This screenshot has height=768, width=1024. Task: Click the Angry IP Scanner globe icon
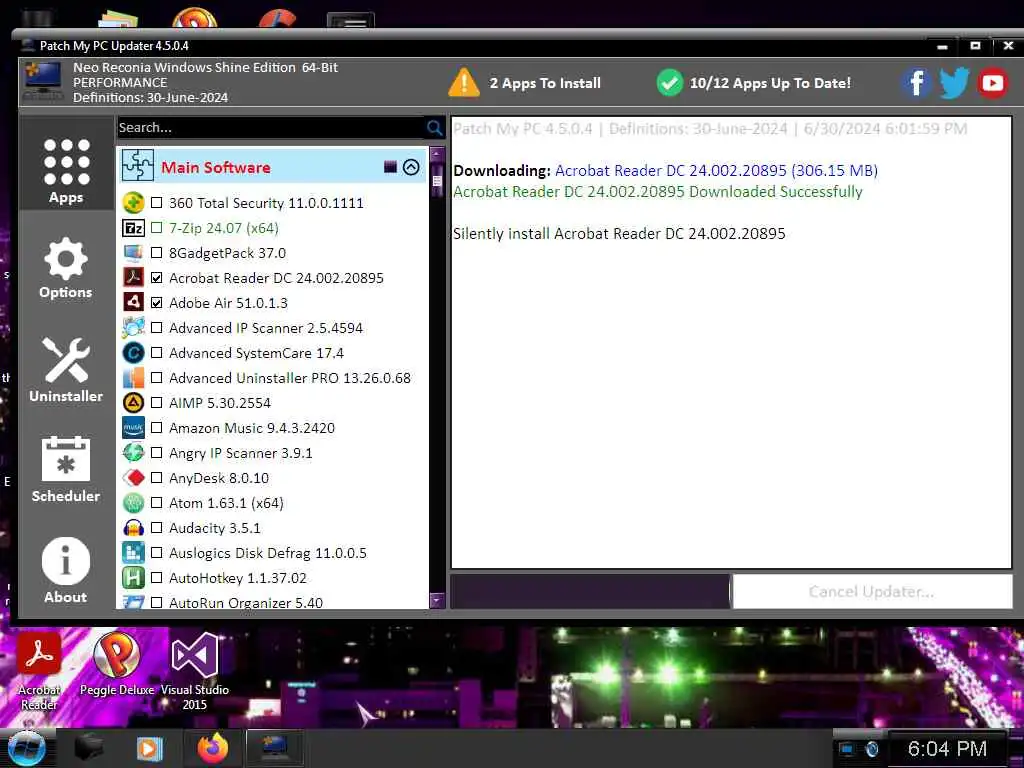(x=133, y=453)
